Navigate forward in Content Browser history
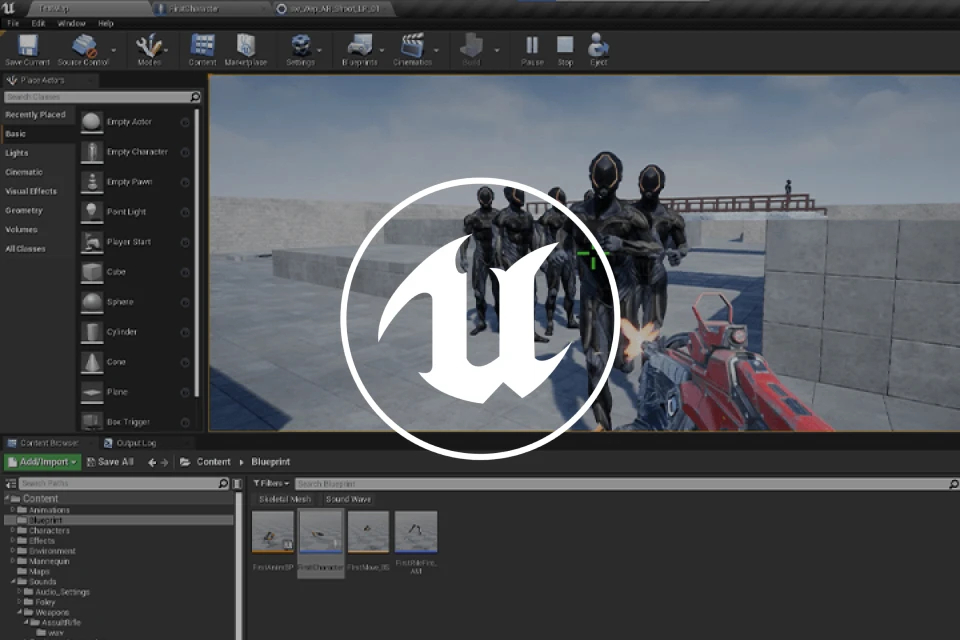 click(x=164, y=462)
